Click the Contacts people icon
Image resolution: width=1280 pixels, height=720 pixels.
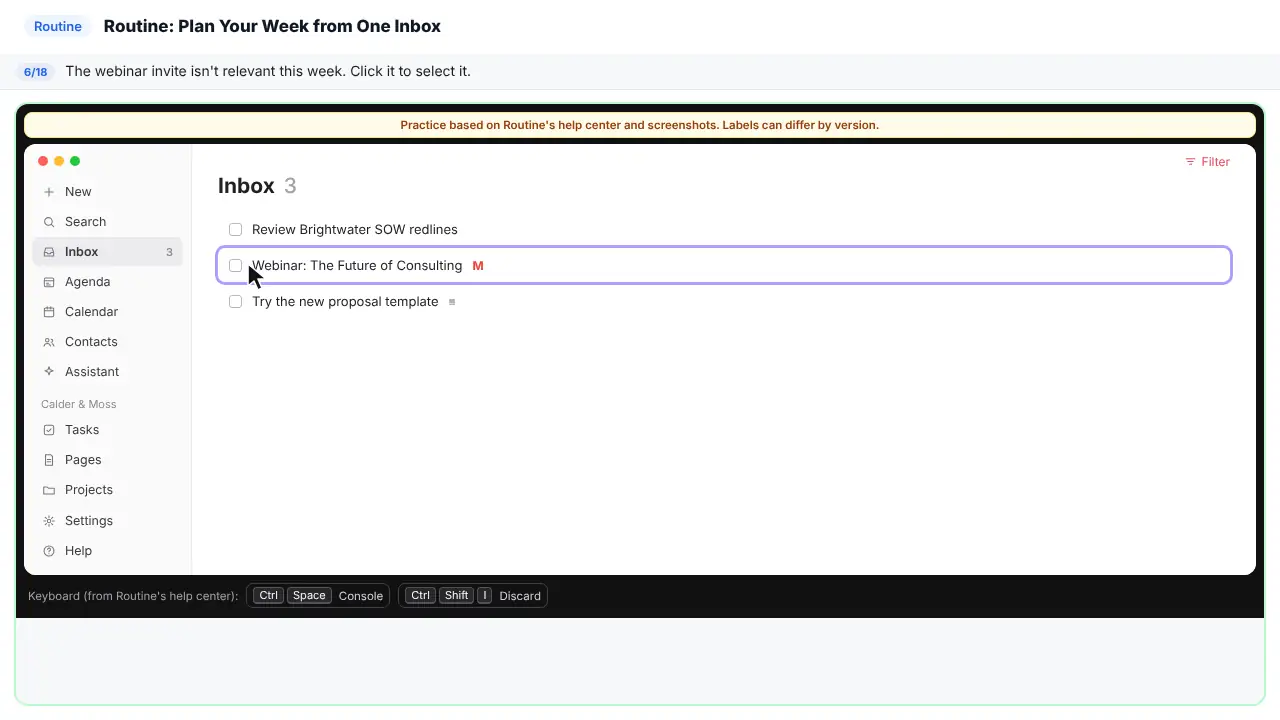click(49, 342)
